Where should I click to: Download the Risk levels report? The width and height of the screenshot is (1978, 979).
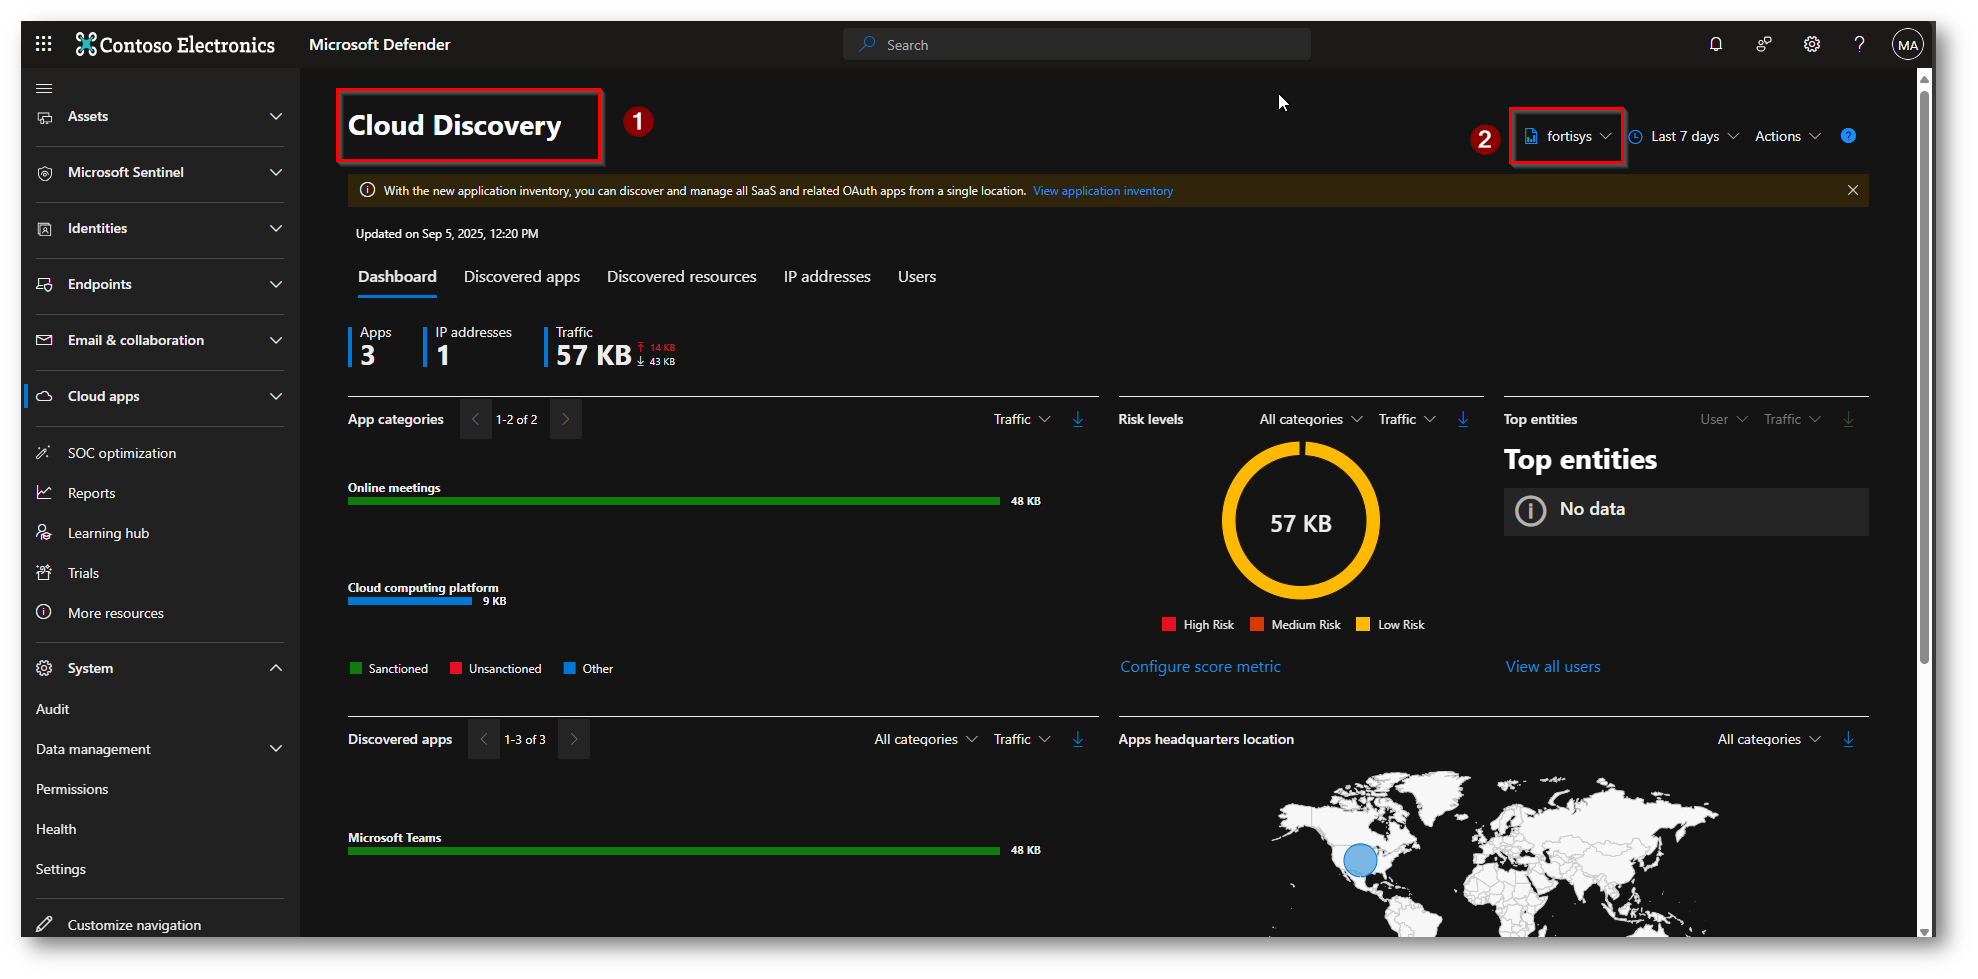tap(1463, 420)
